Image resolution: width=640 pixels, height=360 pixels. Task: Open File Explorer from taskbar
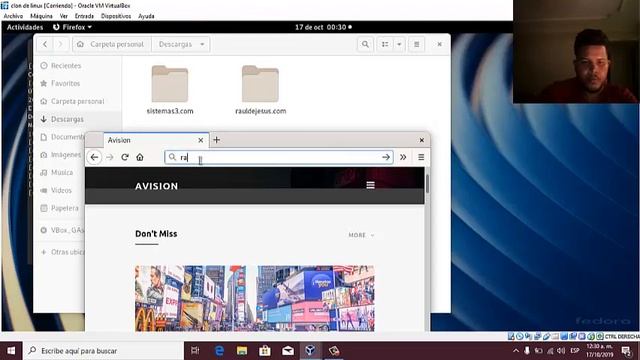click(242, 351)
